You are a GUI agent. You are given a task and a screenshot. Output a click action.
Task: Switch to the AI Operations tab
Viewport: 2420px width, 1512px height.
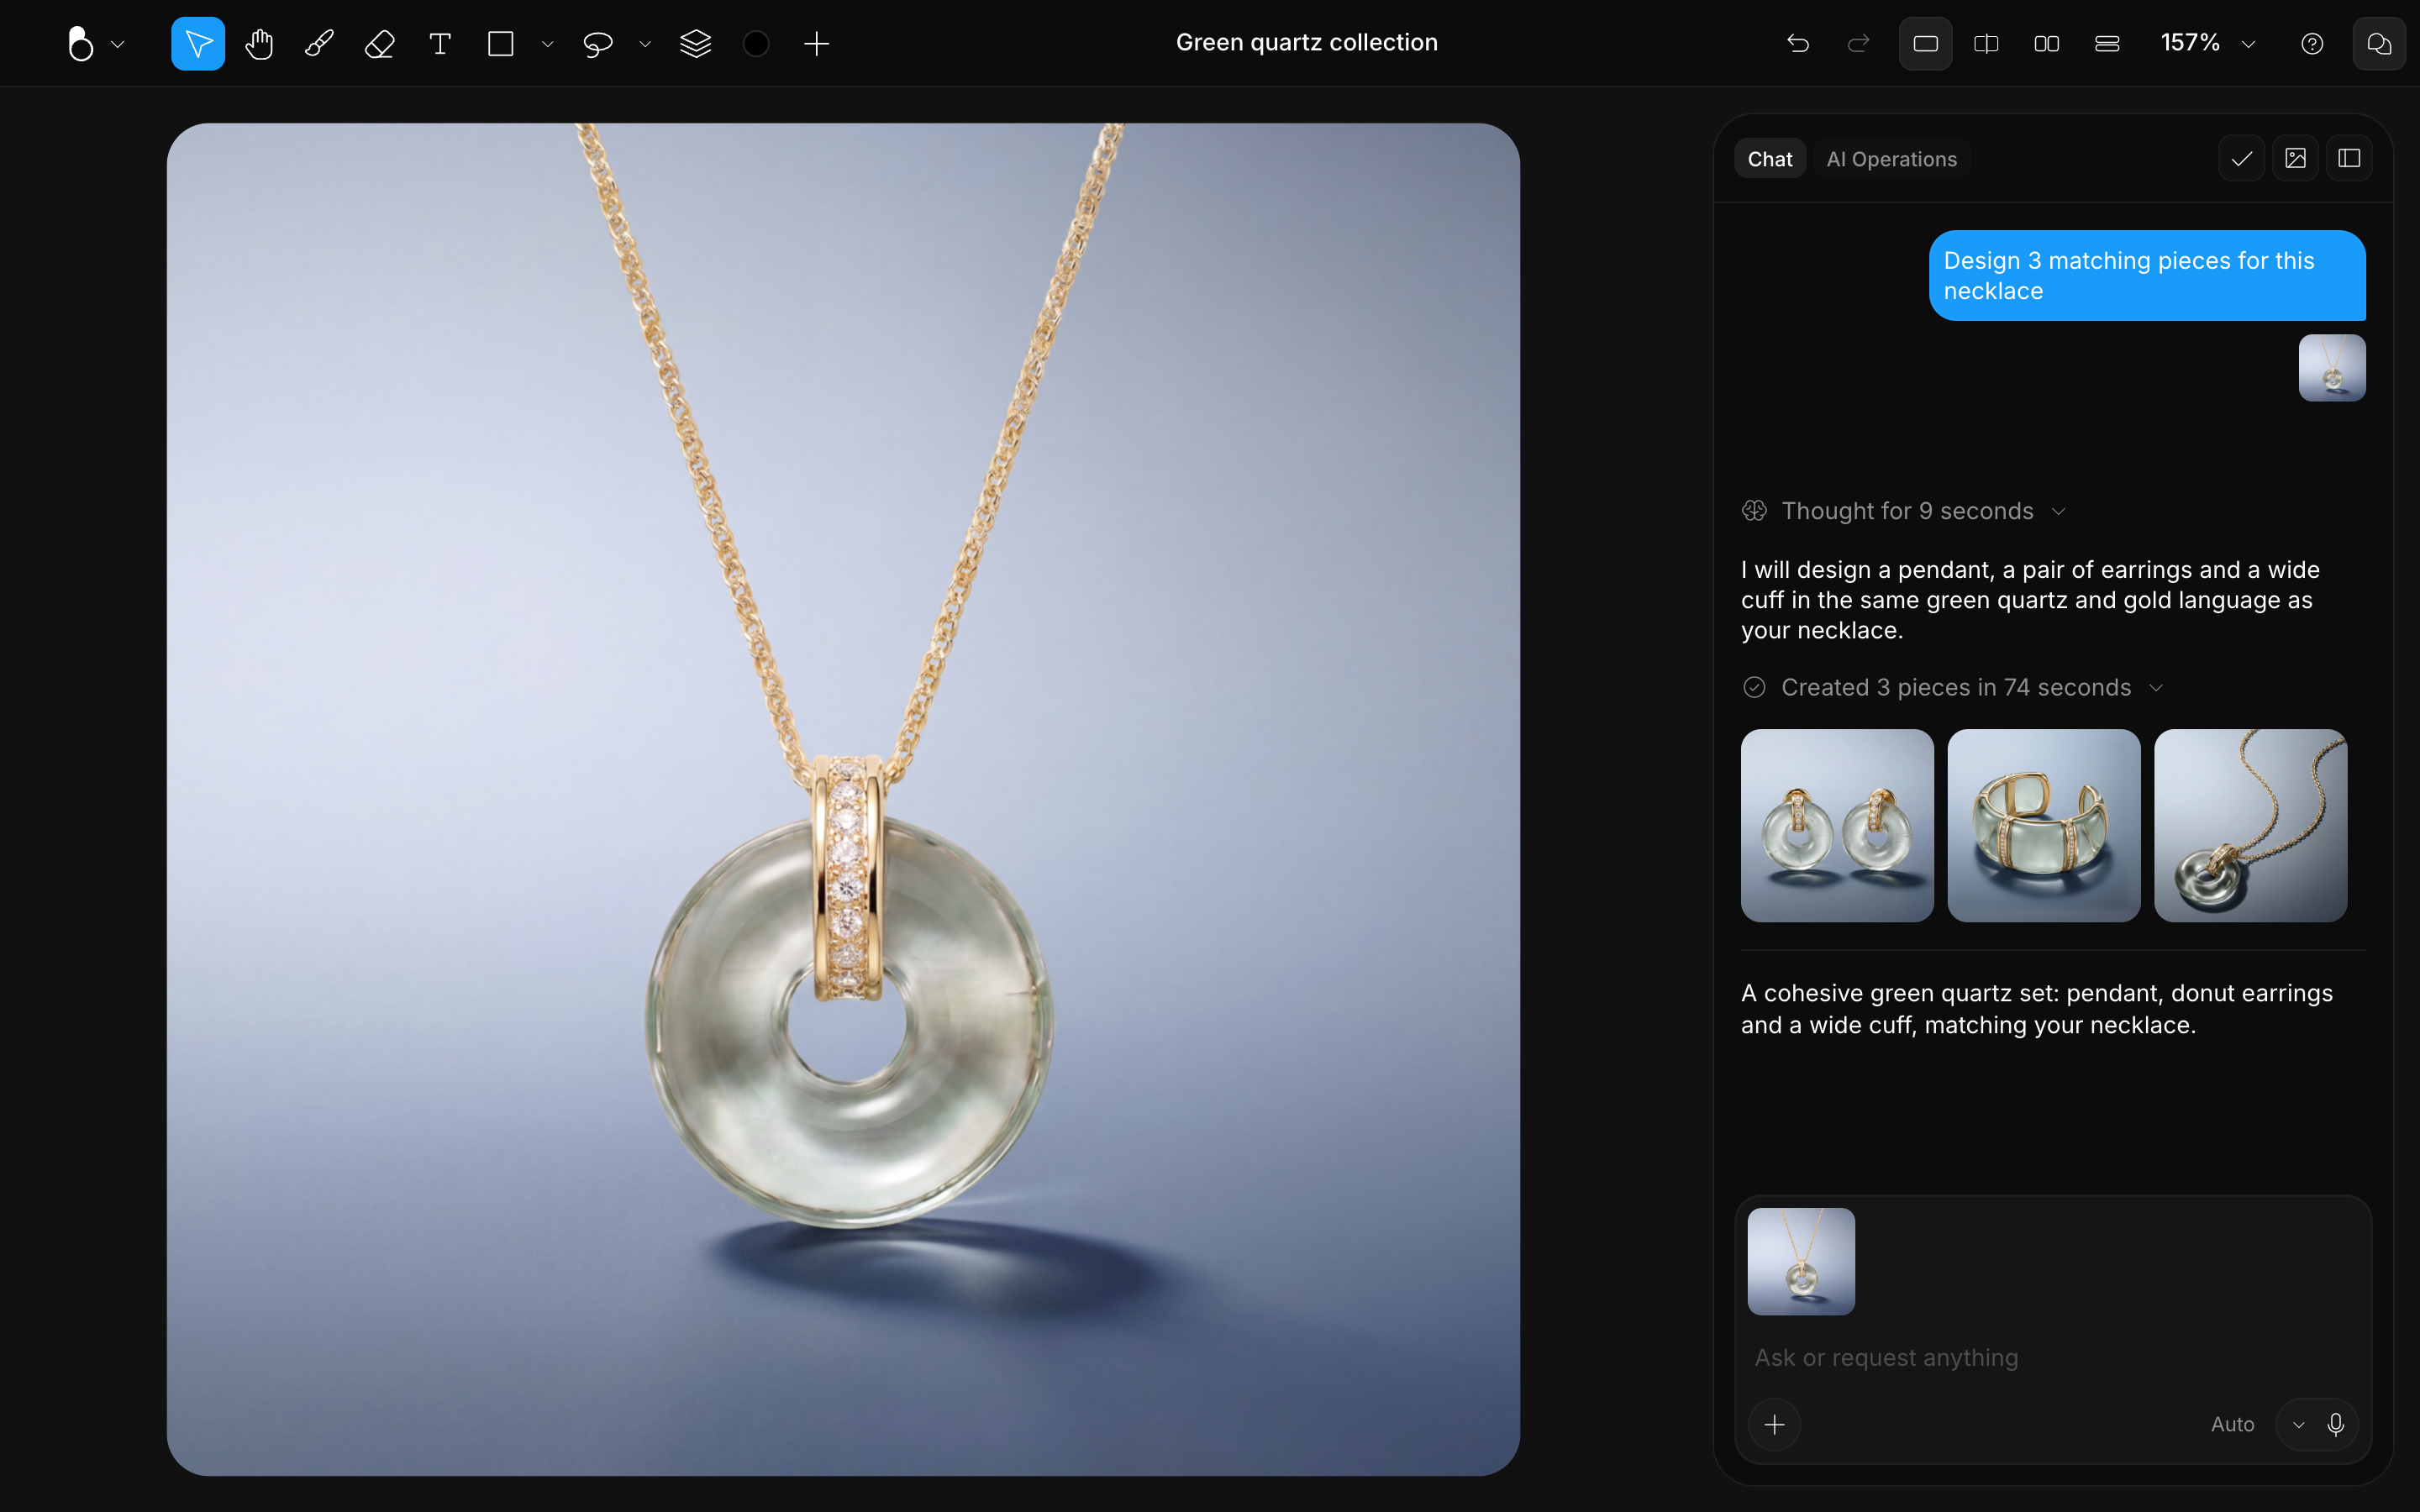coord(1891,159)
